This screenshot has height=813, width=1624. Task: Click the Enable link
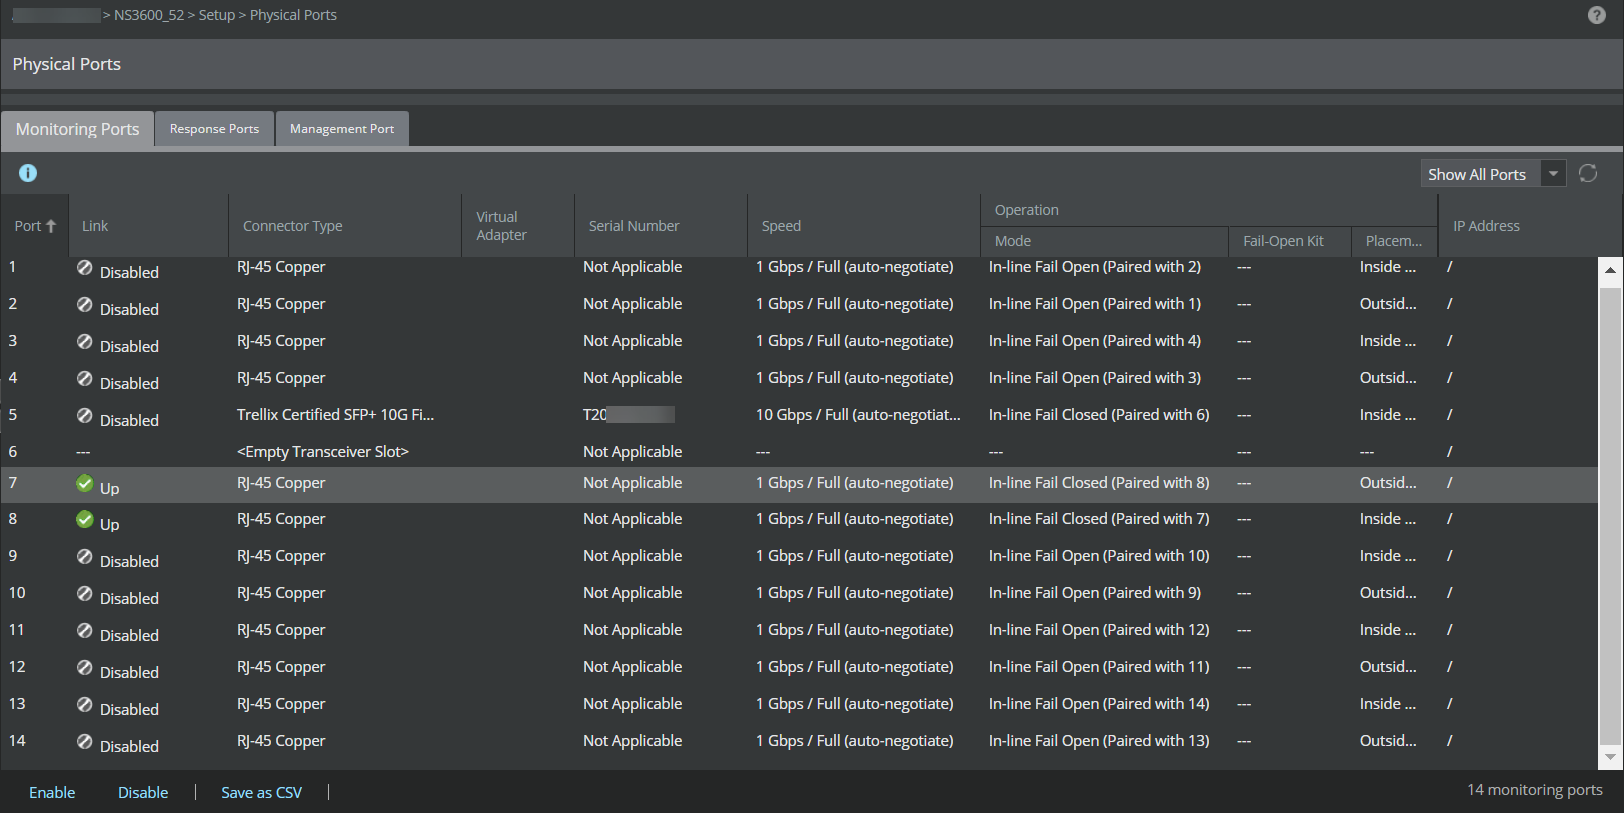[52, 792]
